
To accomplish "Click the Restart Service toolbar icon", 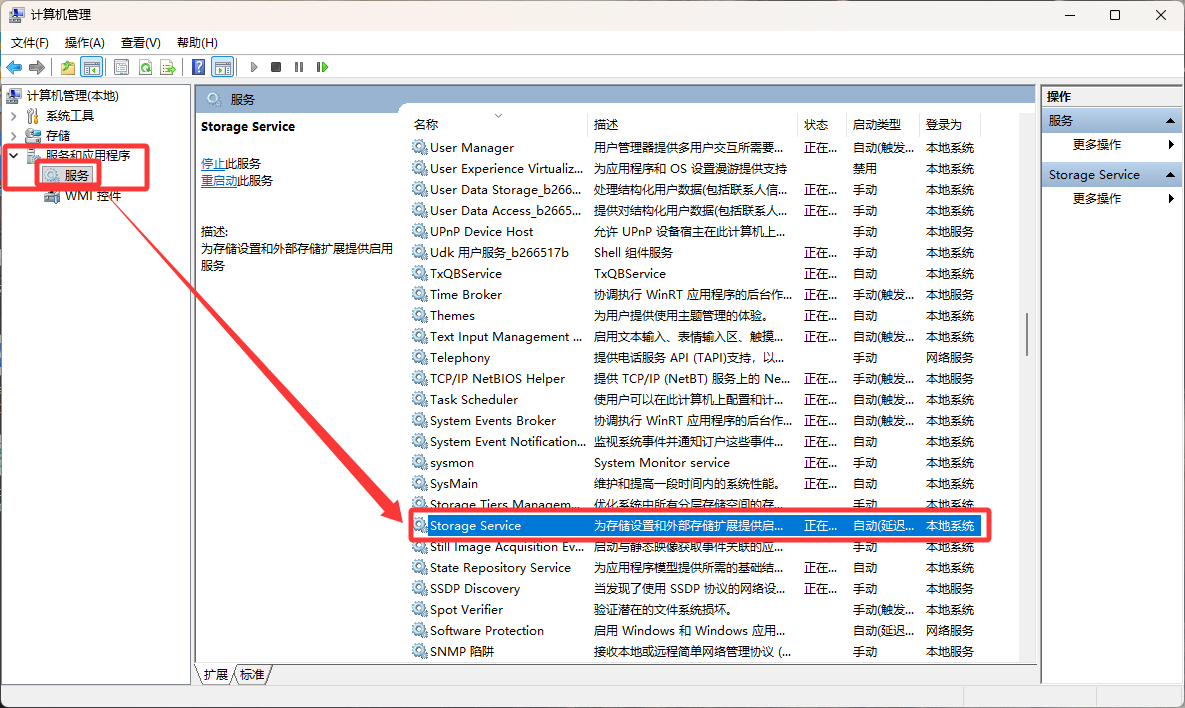I will coord(322,67).
